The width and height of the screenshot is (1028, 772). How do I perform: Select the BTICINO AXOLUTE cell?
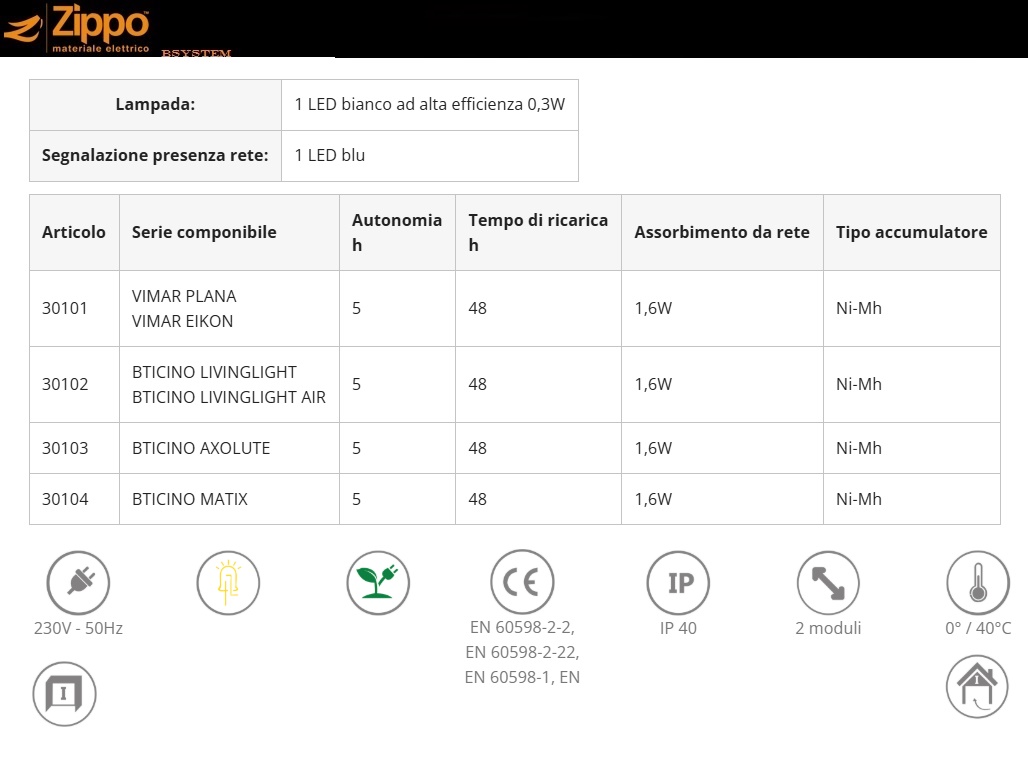coord(229,448)
